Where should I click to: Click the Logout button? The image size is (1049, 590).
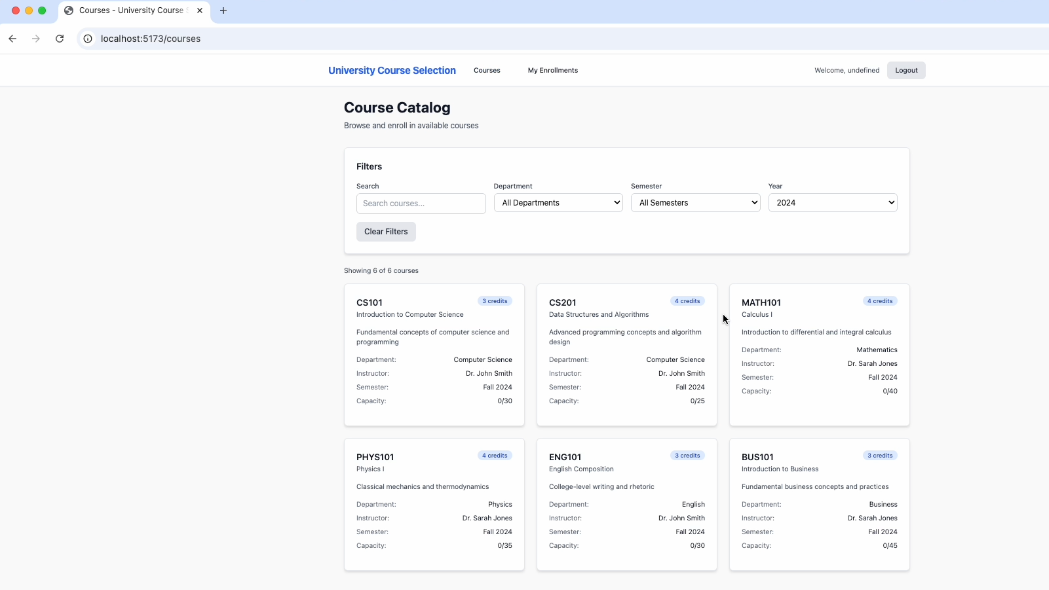906,71
